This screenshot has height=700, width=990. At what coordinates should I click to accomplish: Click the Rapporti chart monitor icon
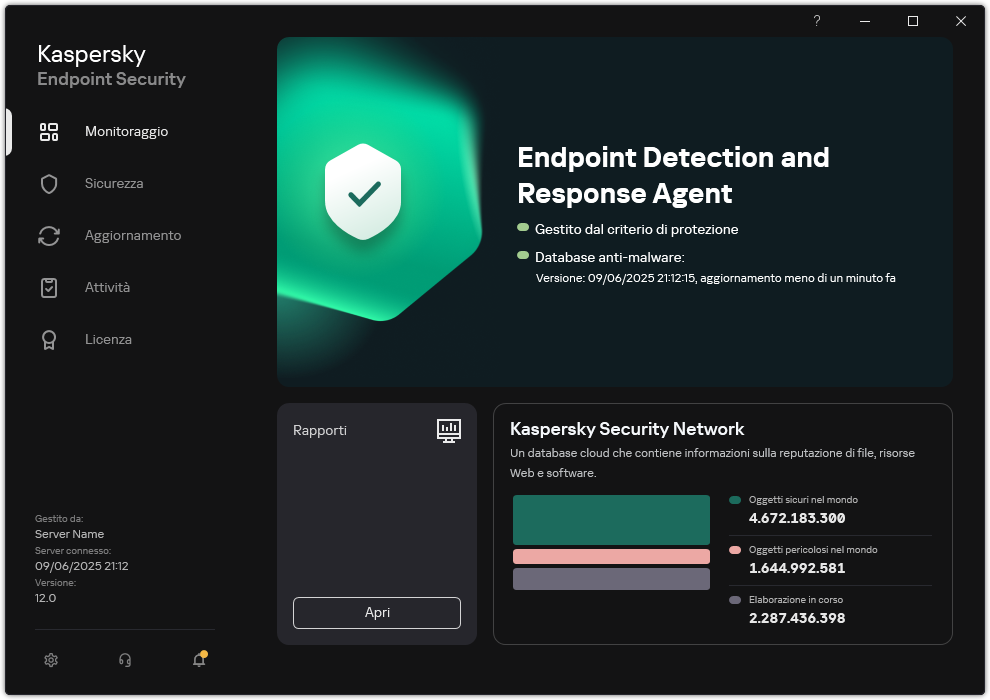tap(449, 430)
